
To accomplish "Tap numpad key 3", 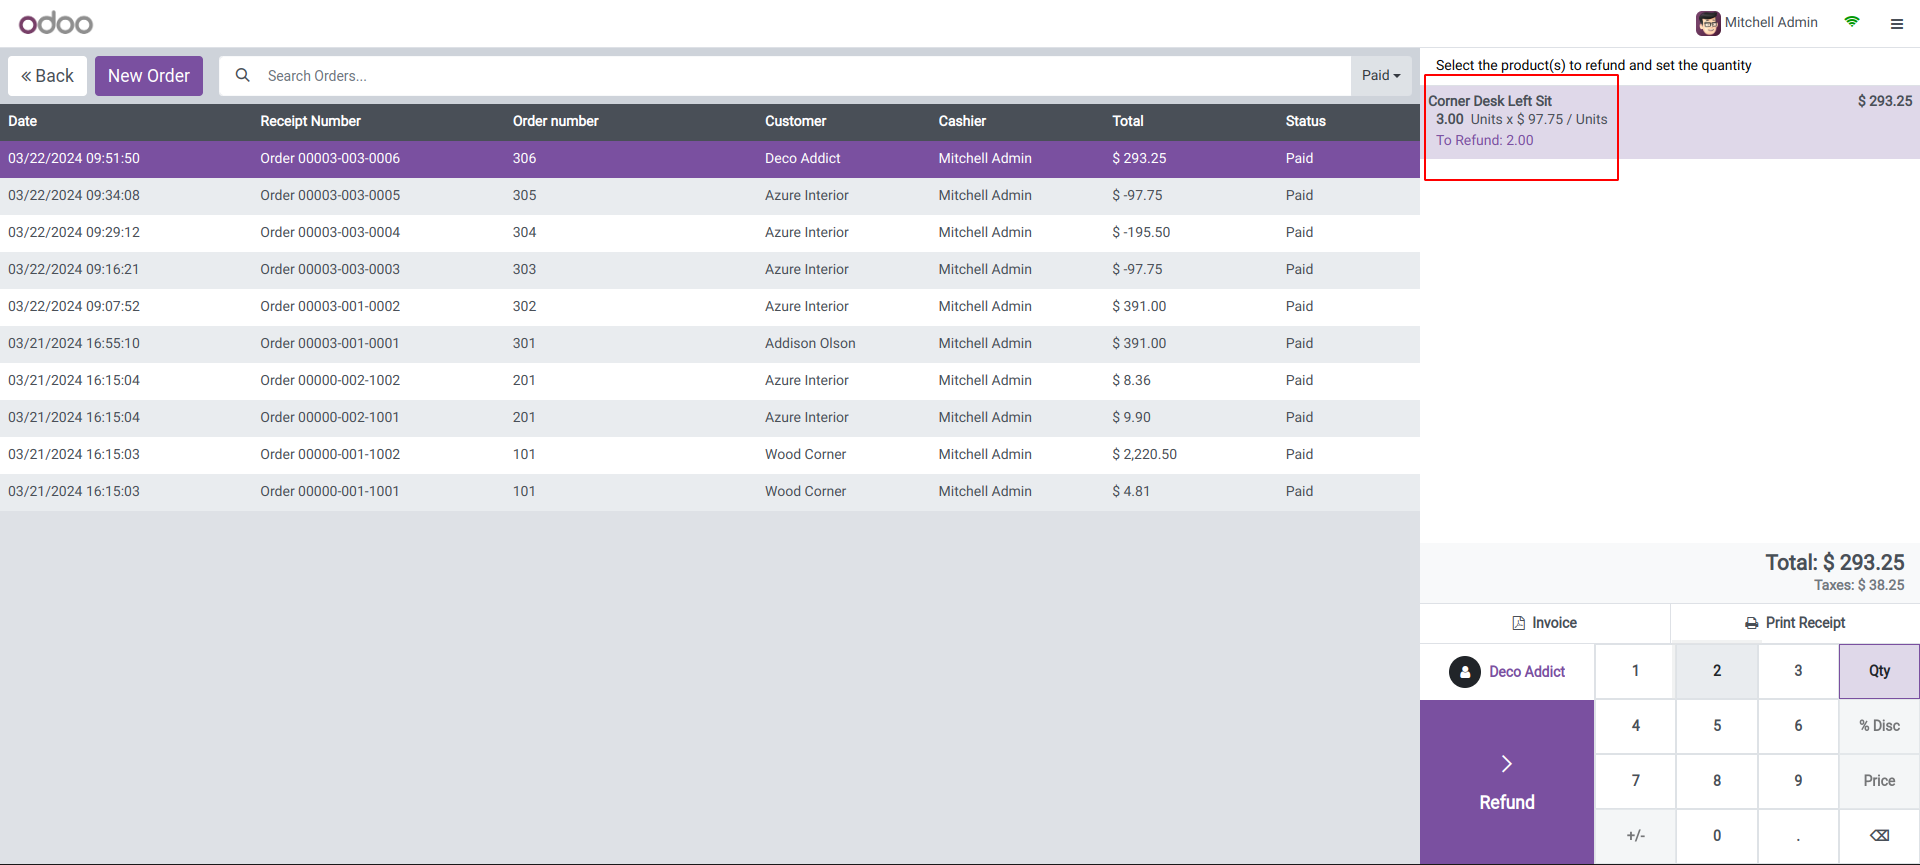I will click(x=1798, y=671).
